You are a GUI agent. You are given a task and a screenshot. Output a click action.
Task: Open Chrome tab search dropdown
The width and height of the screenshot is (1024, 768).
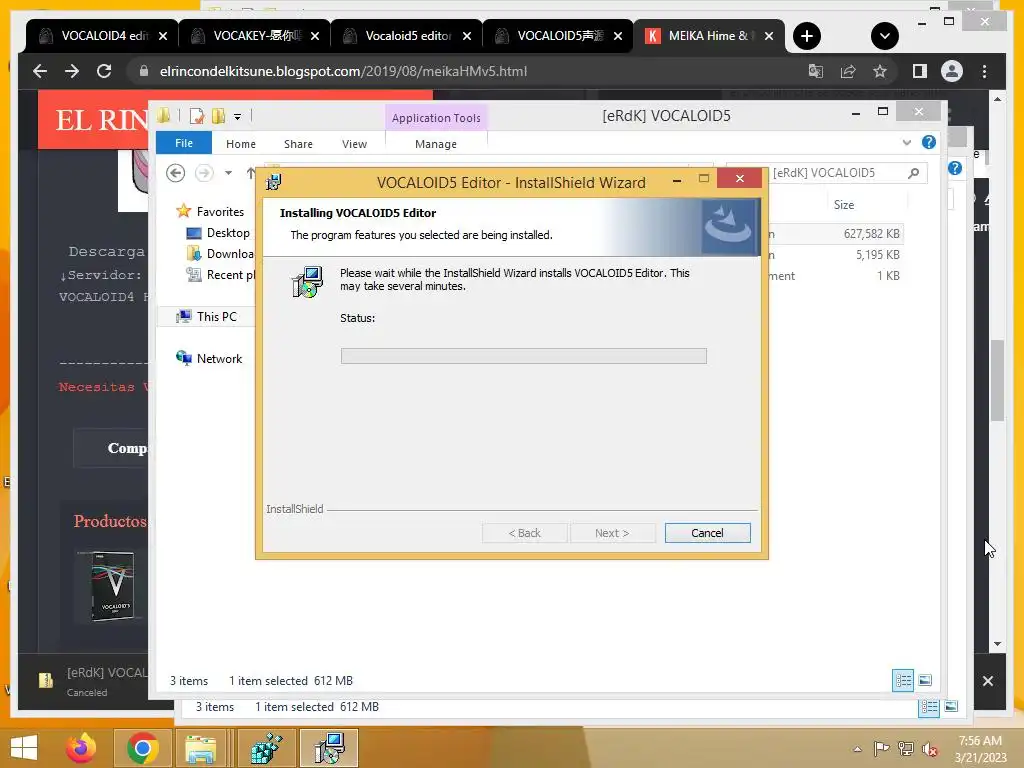tap(885, 36)
